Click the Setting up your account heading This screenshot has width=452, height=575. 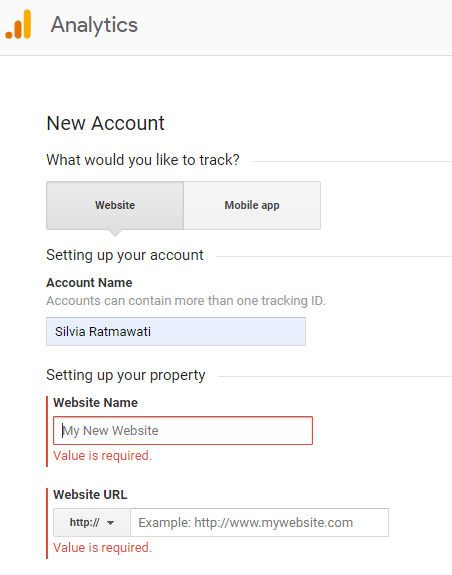tap(125, 255)
